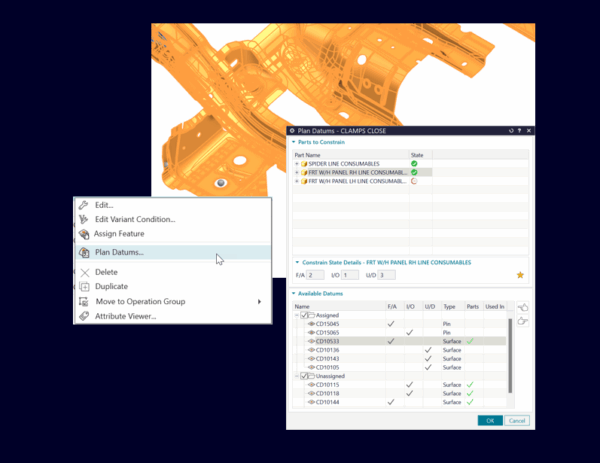The image size is (600, 463).
Task: Click the green state icon for SPIDER LINE CONSUMABLES
Action: (414, 163)
